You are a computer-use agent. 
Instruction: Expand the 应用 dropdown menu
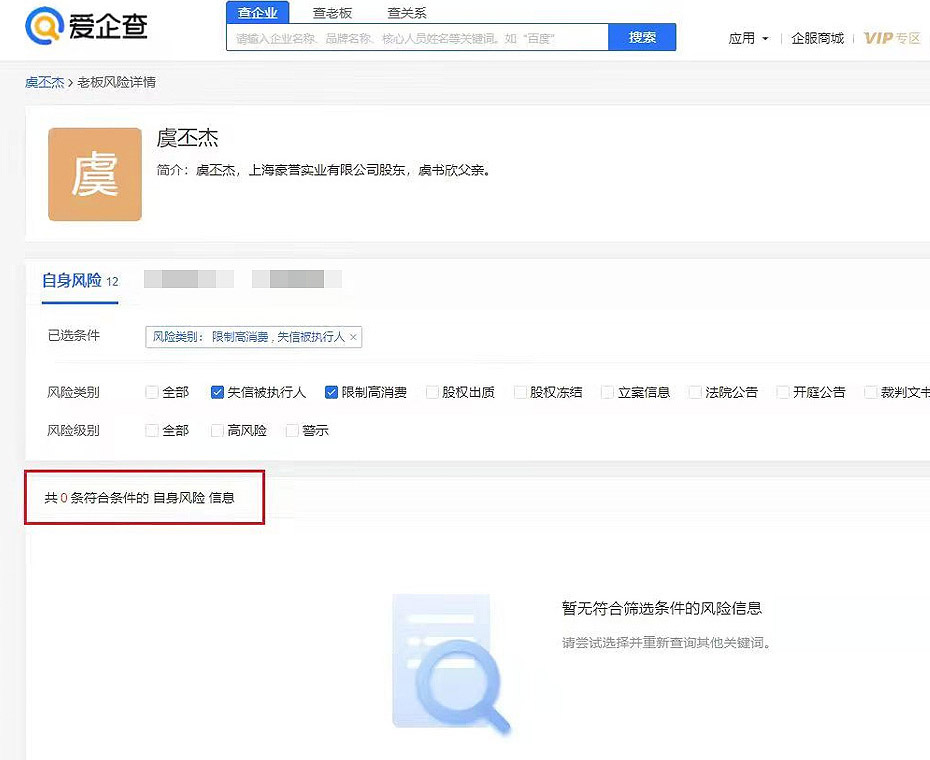(748, 38)
